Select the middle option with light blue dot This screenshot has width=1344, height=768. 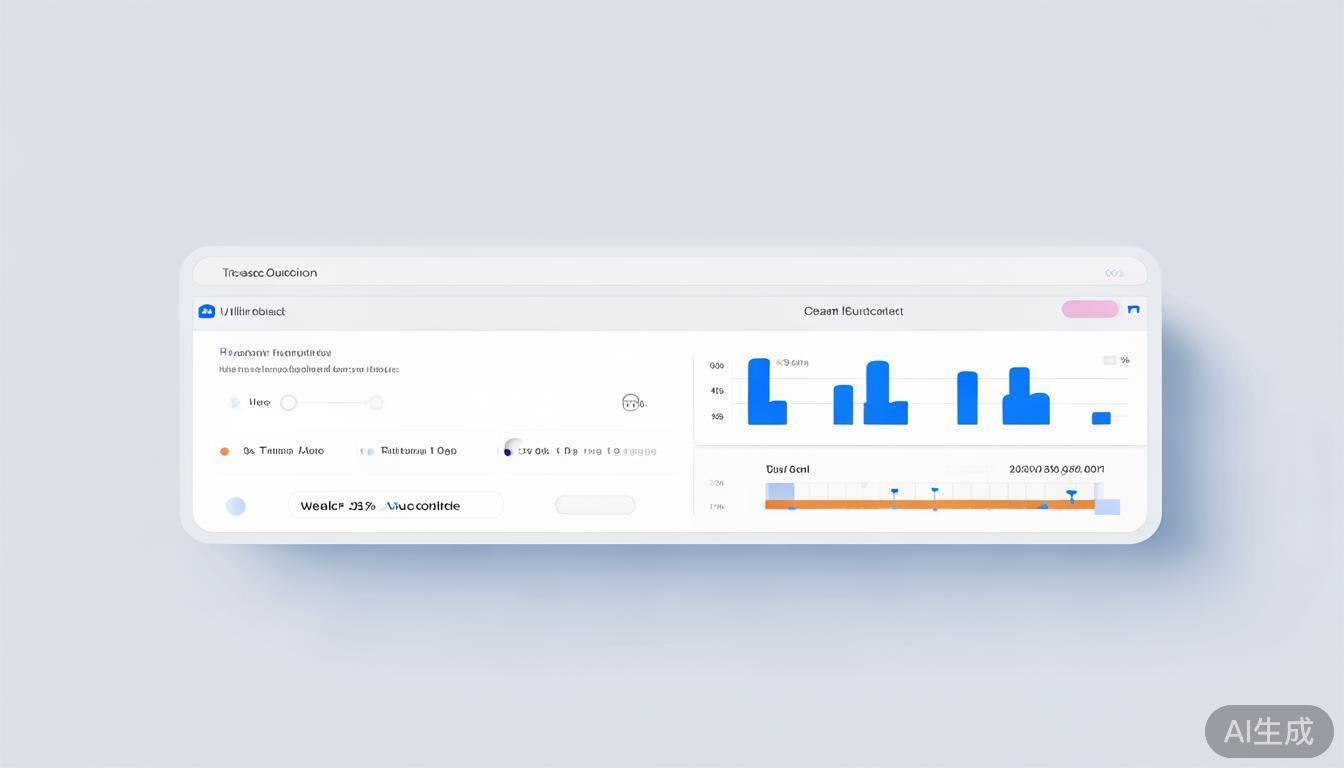tap(368, 451)
